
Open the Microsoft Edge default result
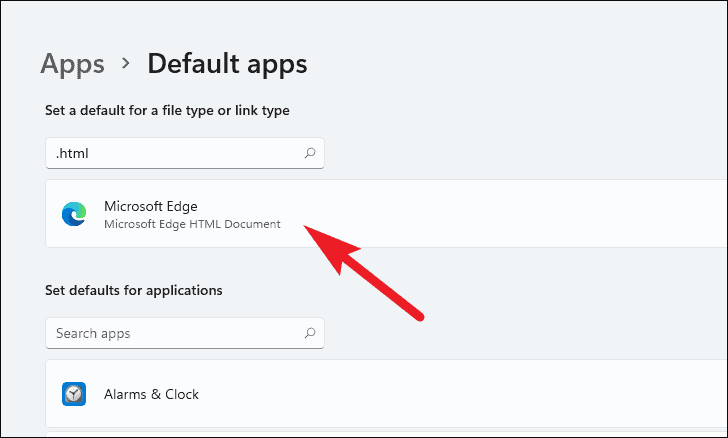386,214
